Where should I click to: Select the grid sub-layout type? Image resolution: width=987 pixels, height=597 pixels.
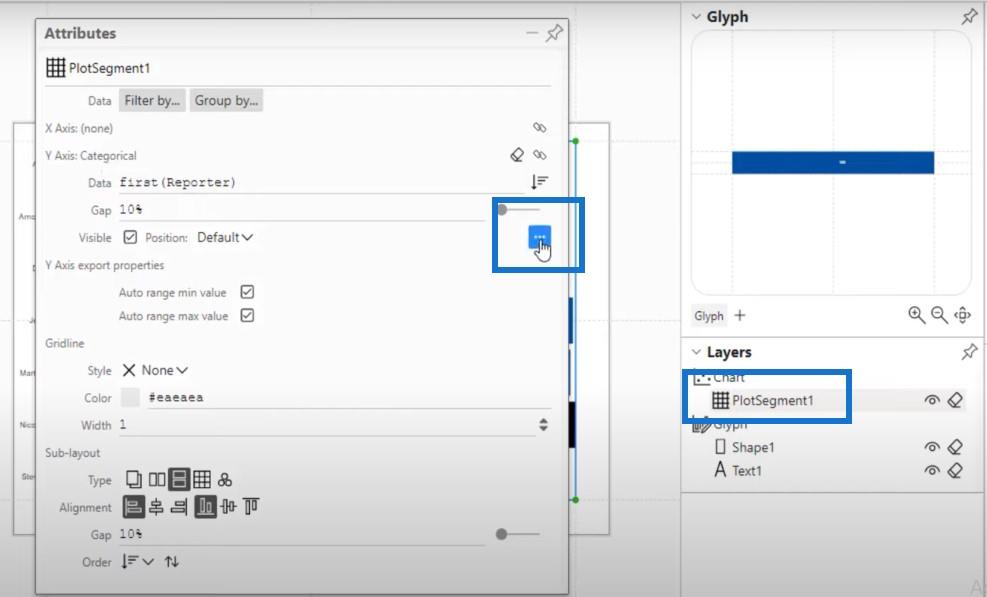pos(202,479)
